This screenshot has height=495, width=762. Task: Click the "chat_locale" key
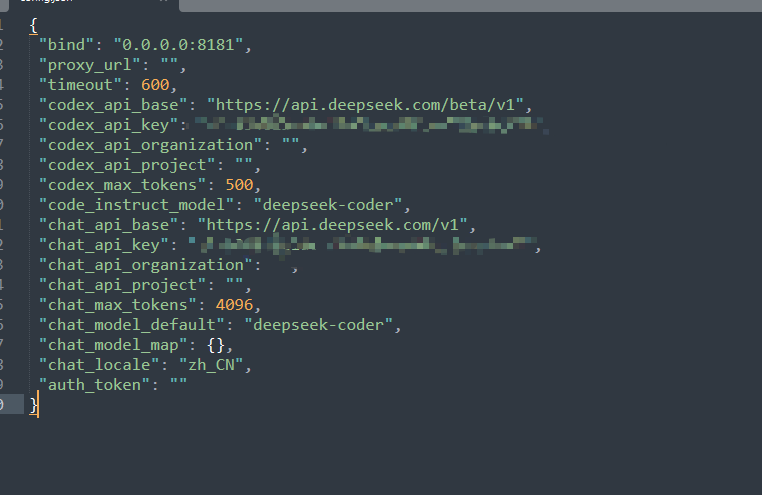coord(99,365)
